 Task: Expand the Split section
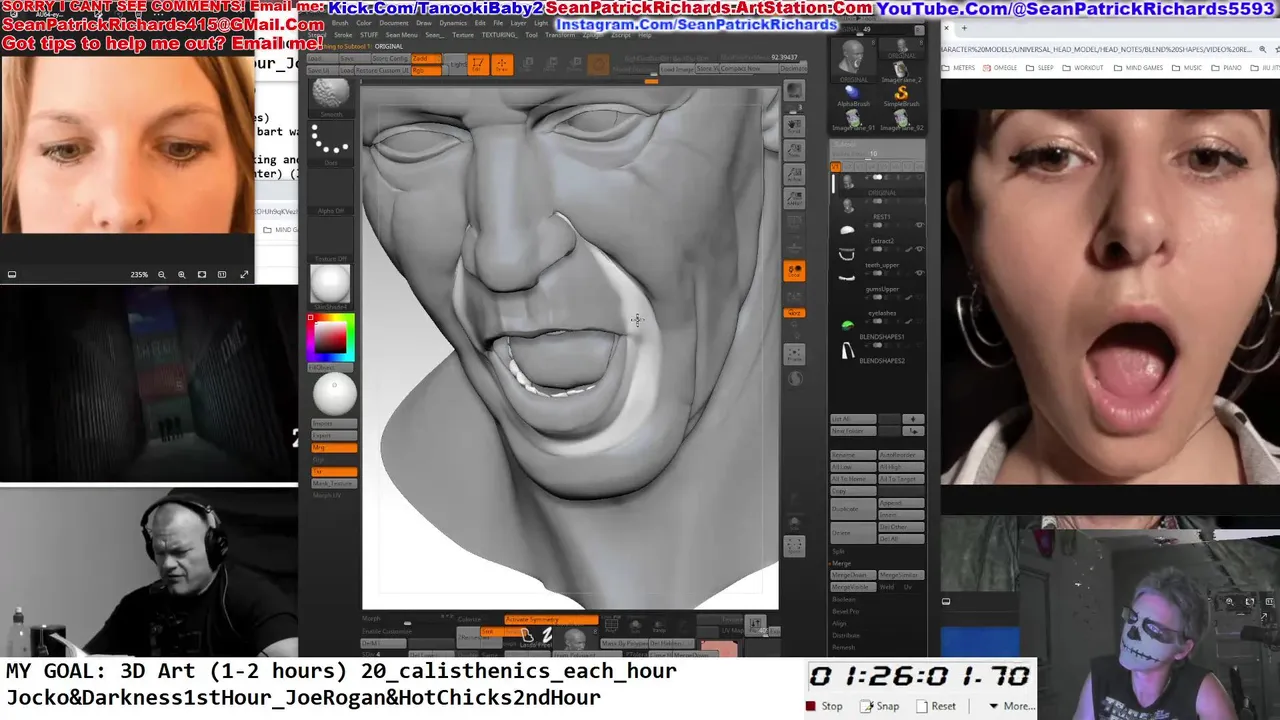(x=838, y=551)
